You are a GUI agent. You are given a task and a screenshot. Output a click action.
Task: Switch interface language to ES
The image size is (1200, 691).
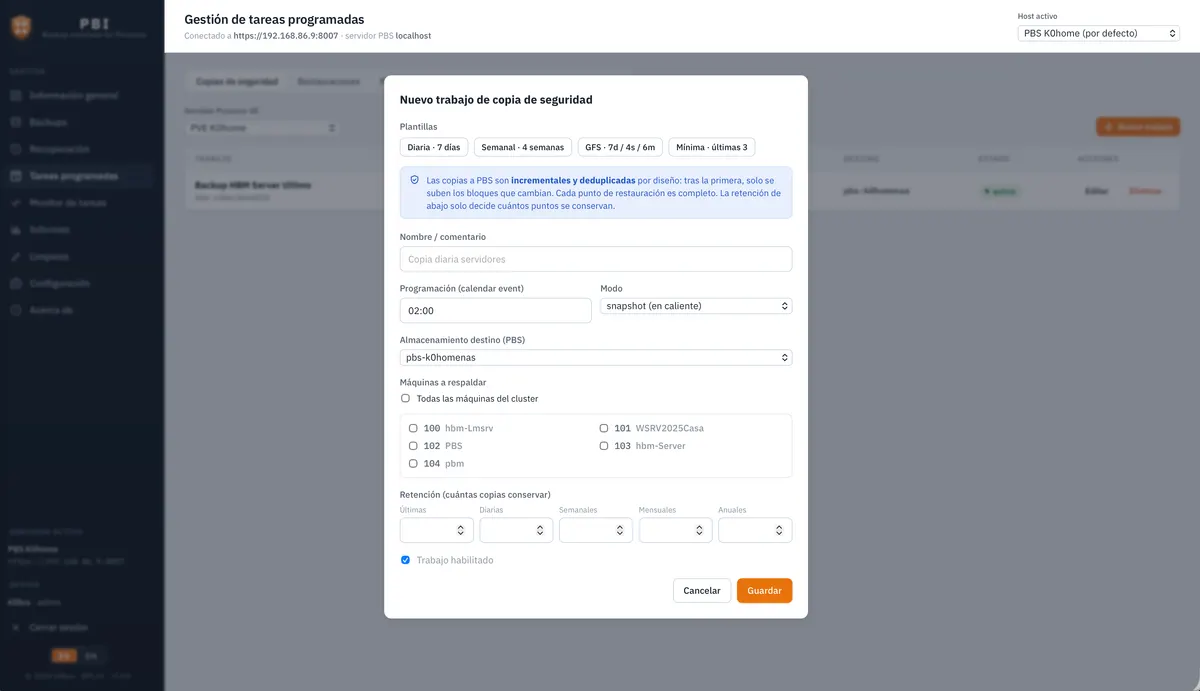click(63, 656)
